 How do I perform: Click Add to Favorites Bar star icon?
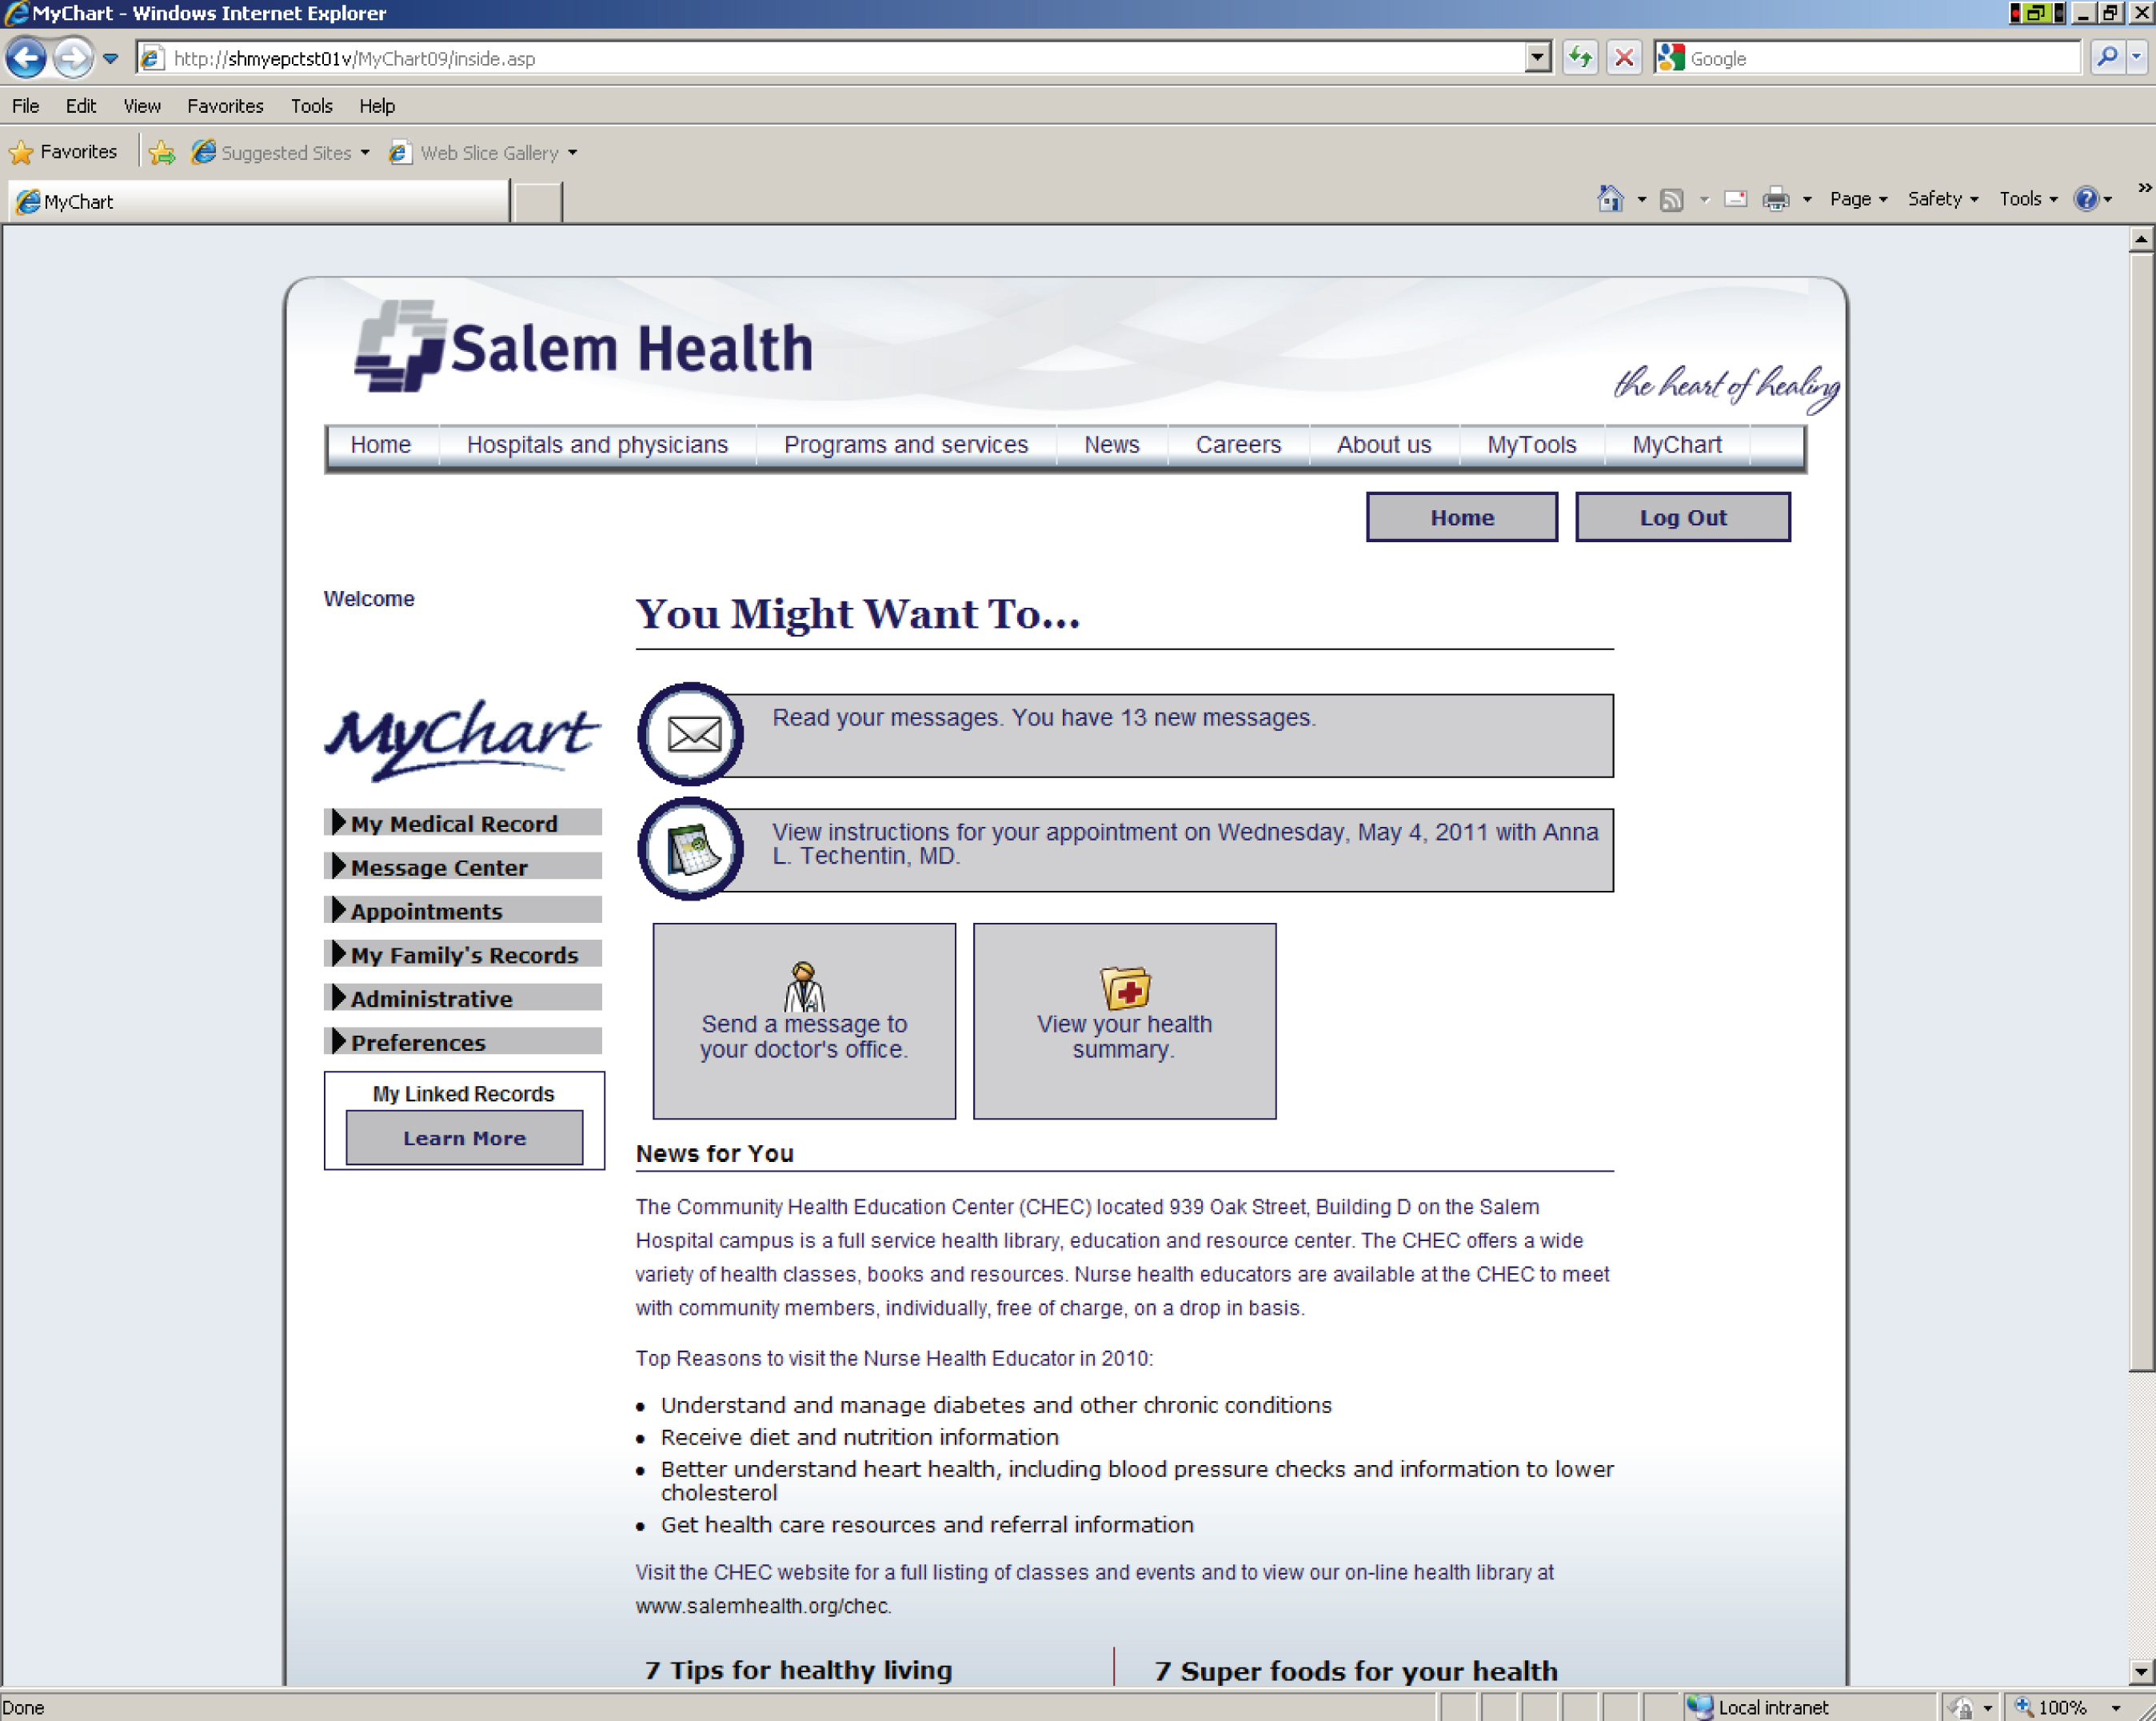point(162,152)
